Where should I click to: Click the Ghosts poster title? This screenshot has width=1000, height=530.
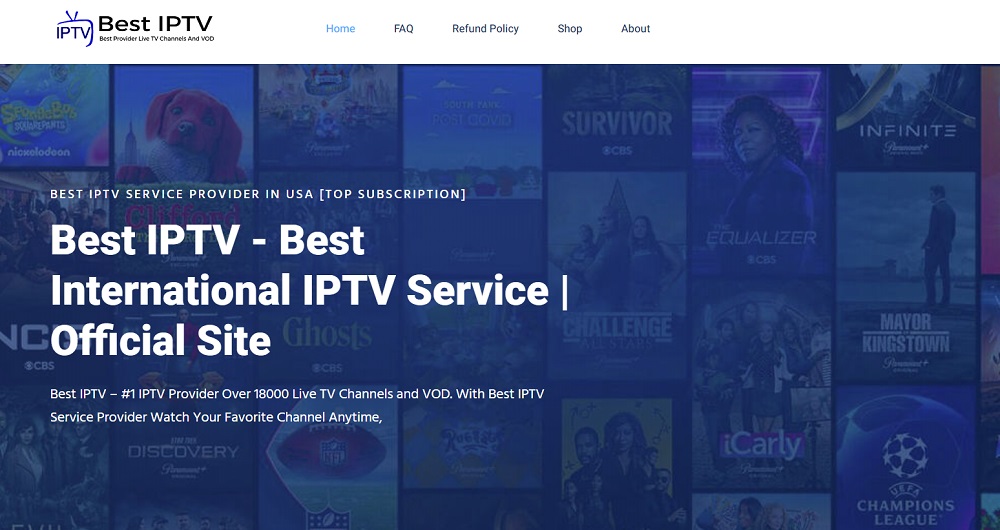click(327, 332)
